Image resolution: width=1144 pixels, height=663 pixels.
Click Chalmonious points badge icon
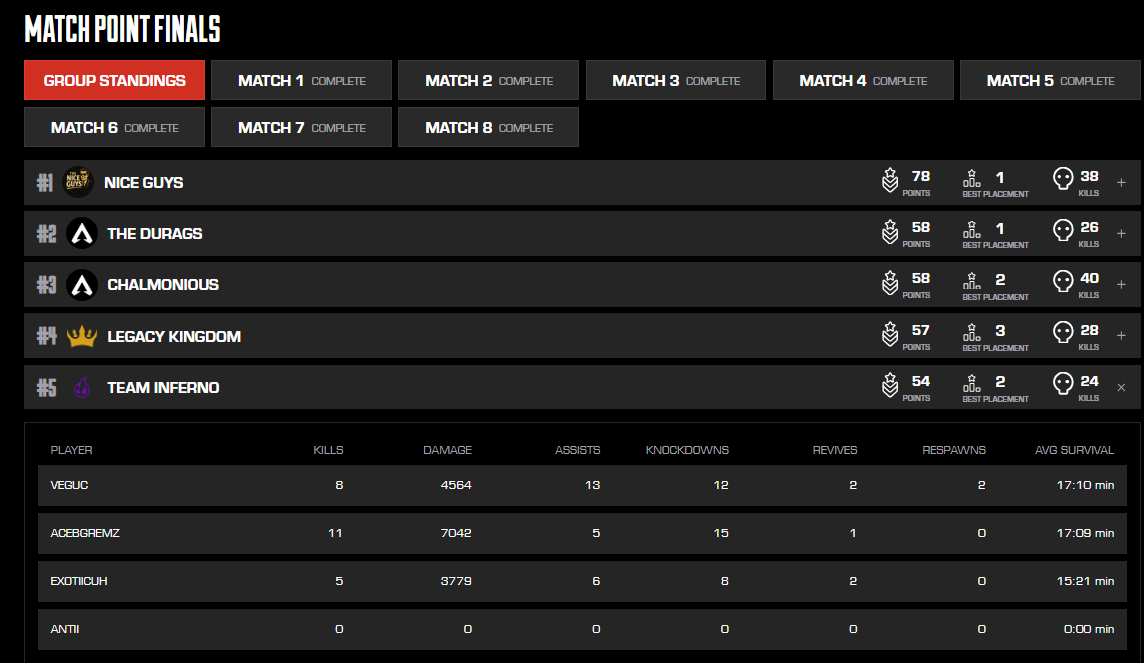click(x=889, y=282)
